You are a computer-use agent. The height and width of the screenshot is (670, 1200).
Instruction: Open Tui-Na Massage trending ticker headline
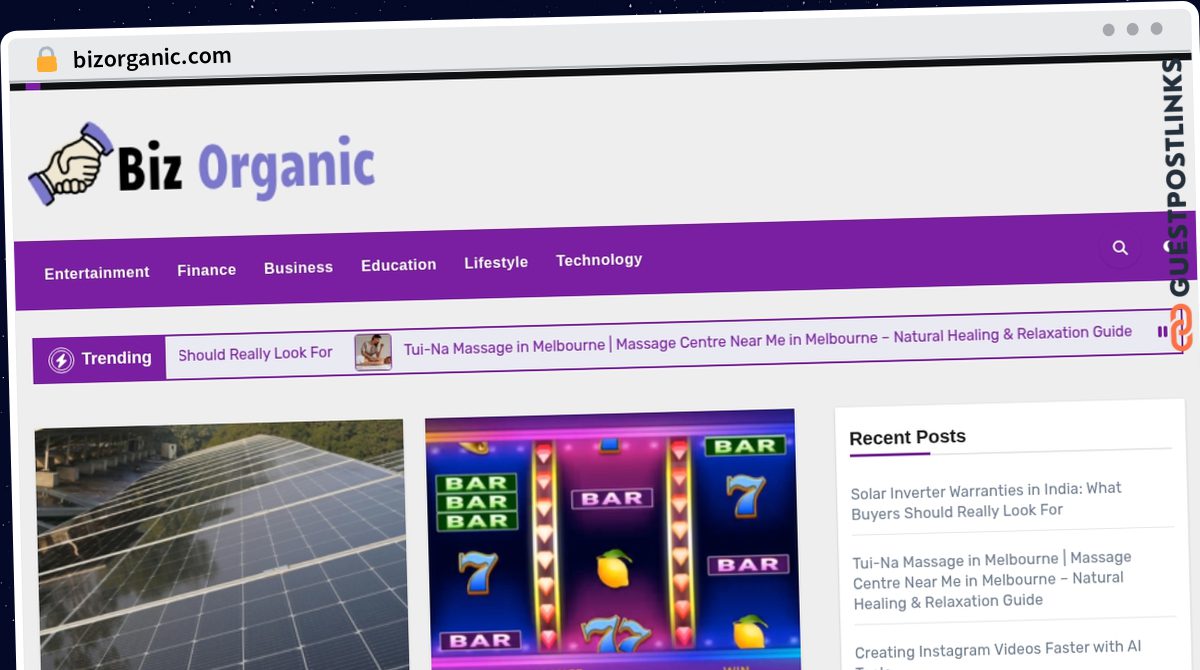[768, 340]
